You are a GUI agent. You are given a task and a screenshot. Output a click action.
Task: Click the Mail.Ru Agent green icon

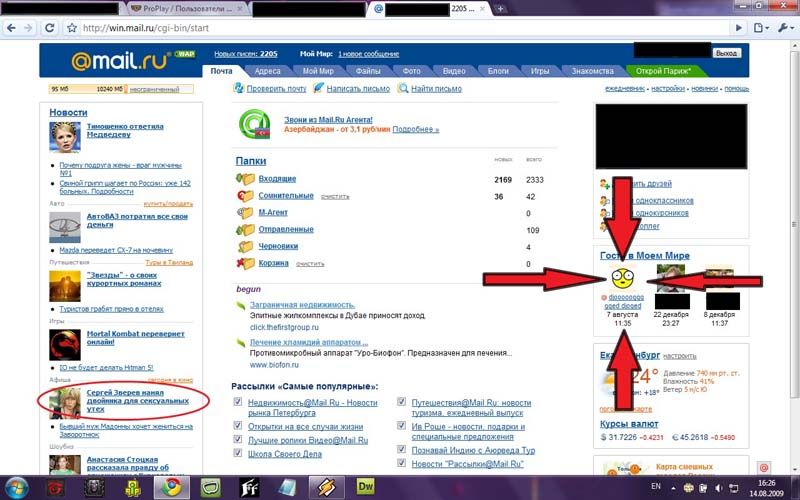pyautogui.click(x=254, y=124)
